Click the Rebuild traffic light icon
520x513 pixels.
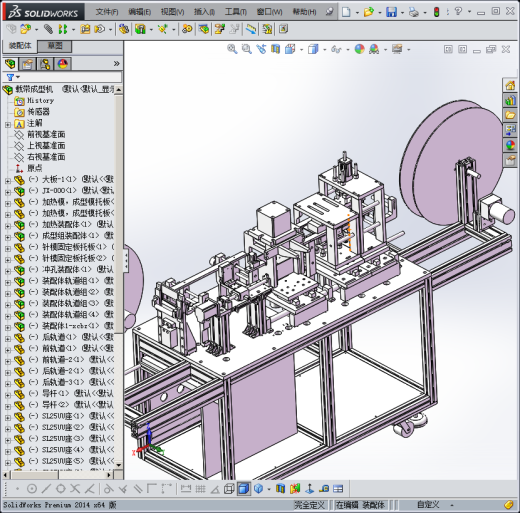pyautogui.click(x=436, y=12)
